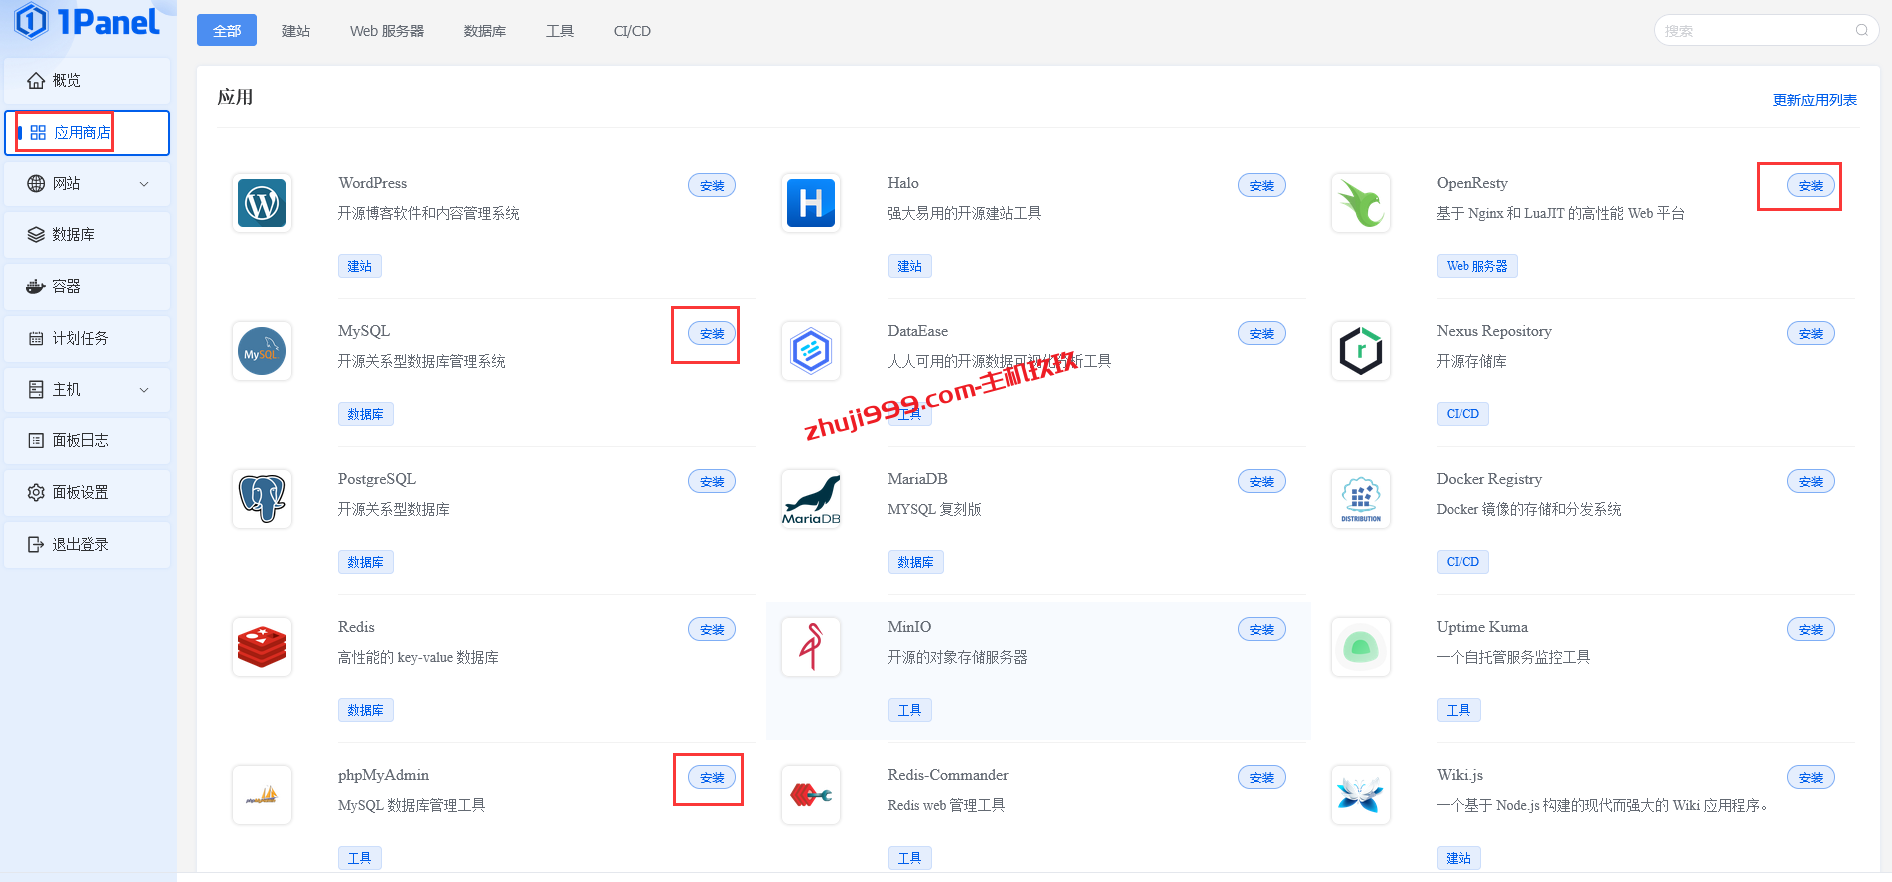Expand the 网站 sidebar menu chevron

click(144, 184)
